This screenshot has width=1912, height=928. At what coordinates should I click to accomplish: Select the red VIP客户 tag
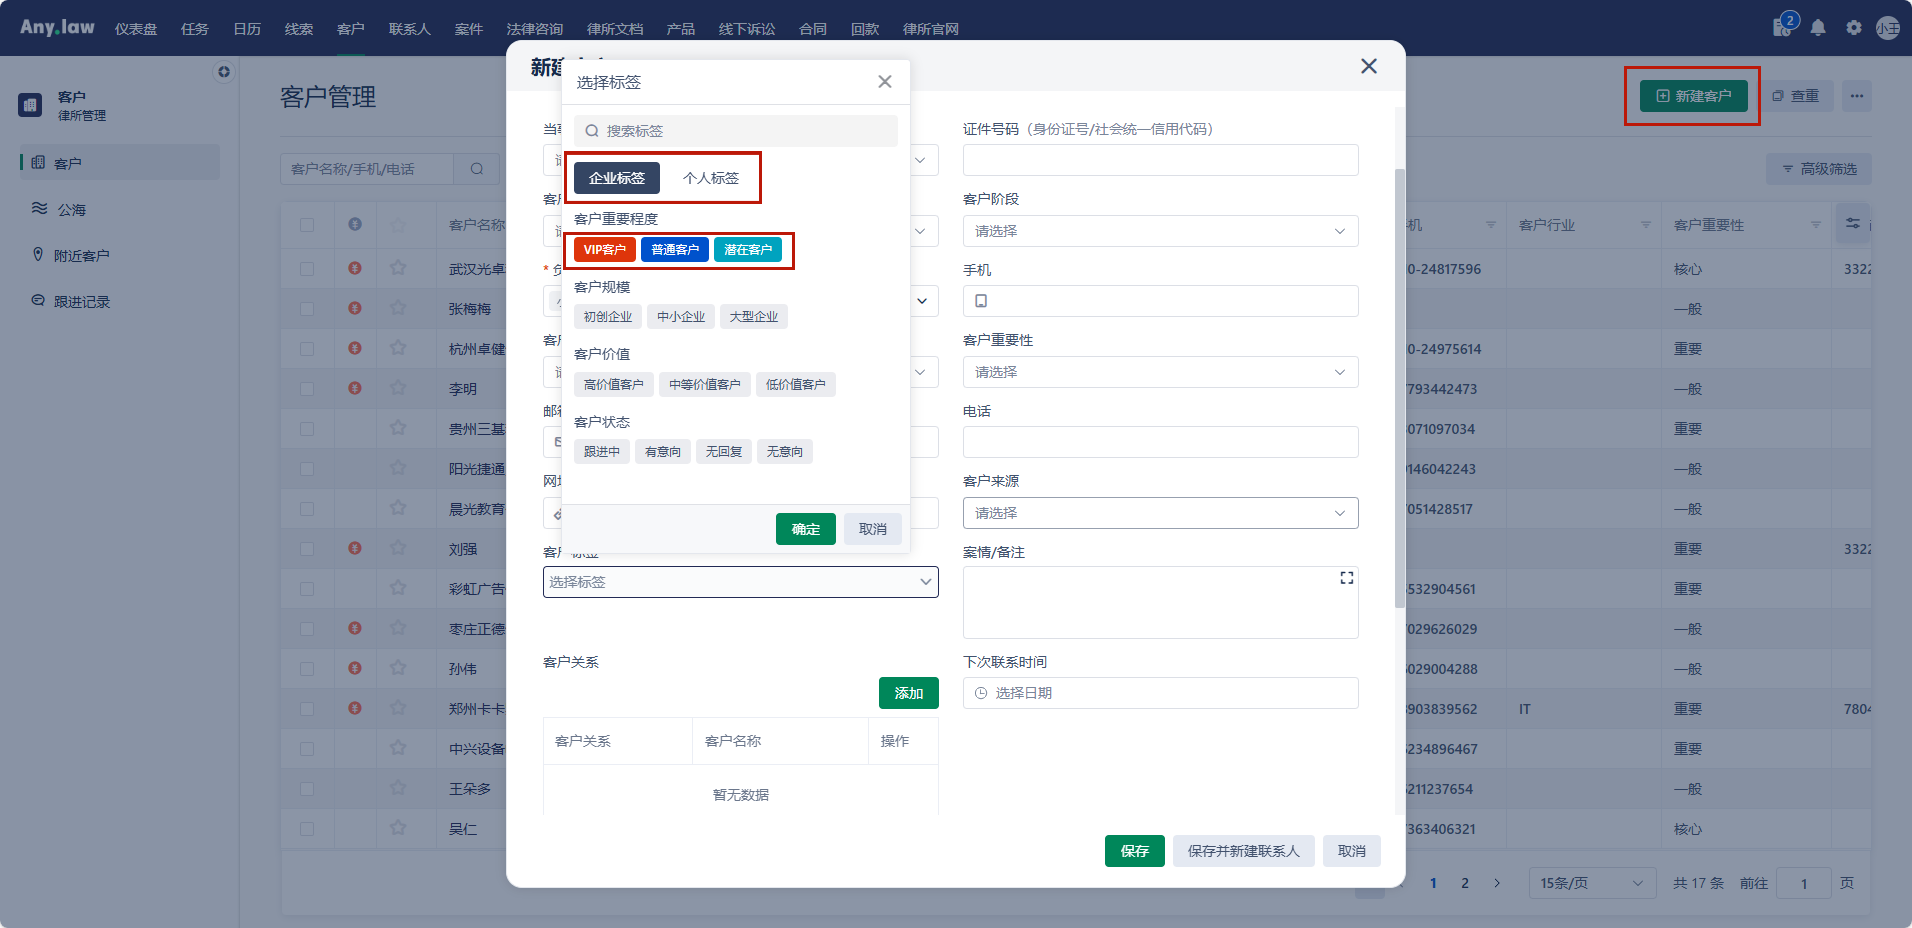point(605,250)
